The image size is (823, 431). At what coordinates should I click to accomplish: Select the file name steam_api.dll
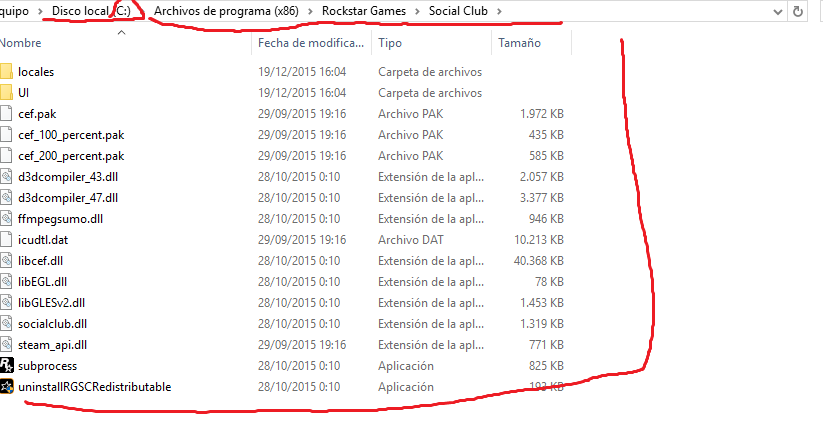(52, 345)
